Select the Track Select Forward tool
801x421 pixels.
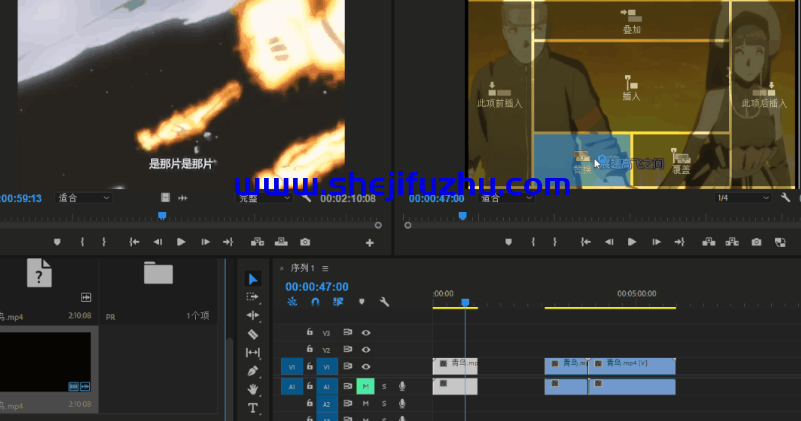[x=252, y=297]
